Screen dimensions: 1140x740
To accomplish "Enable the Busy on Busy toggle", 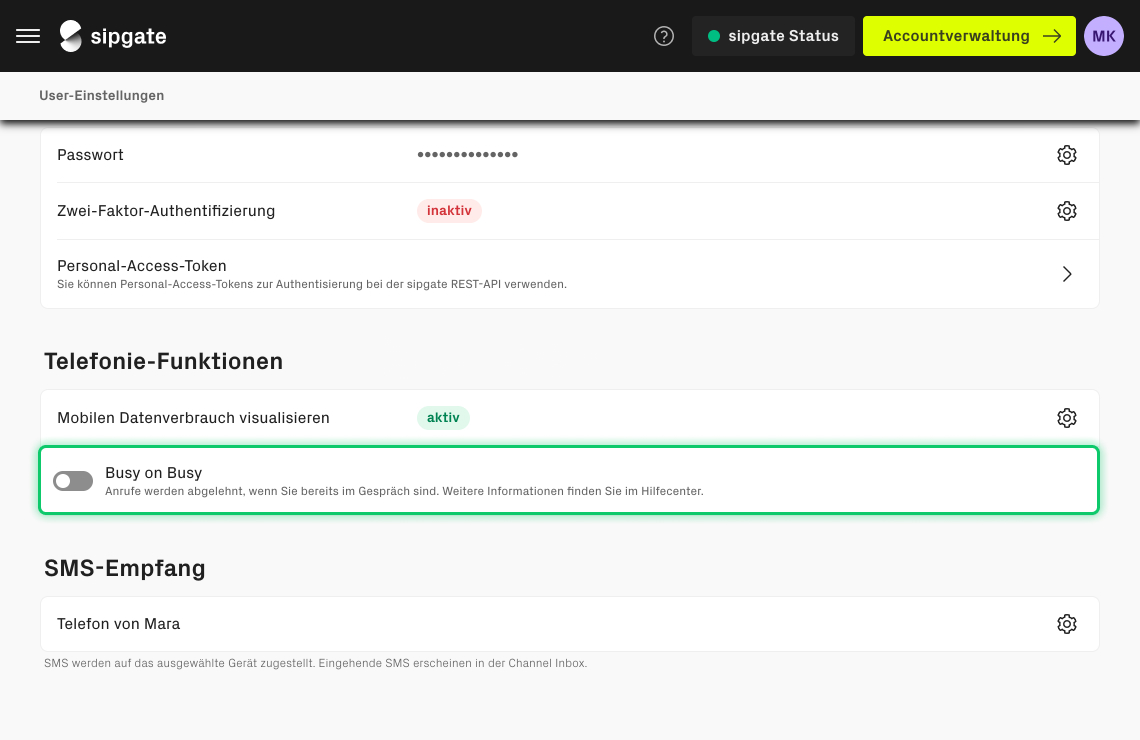I will coord(73,481).
